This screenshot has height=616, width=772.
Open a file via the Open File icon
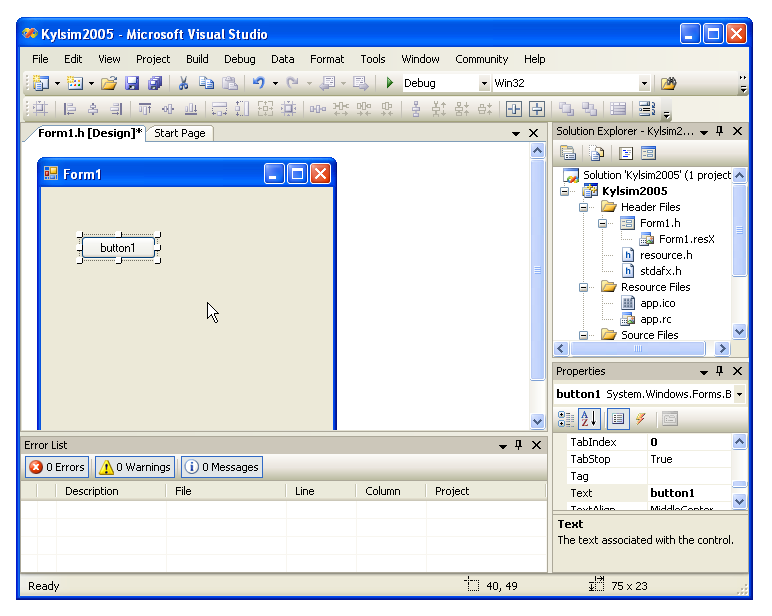pyautogui.click(x=109, y=83)
